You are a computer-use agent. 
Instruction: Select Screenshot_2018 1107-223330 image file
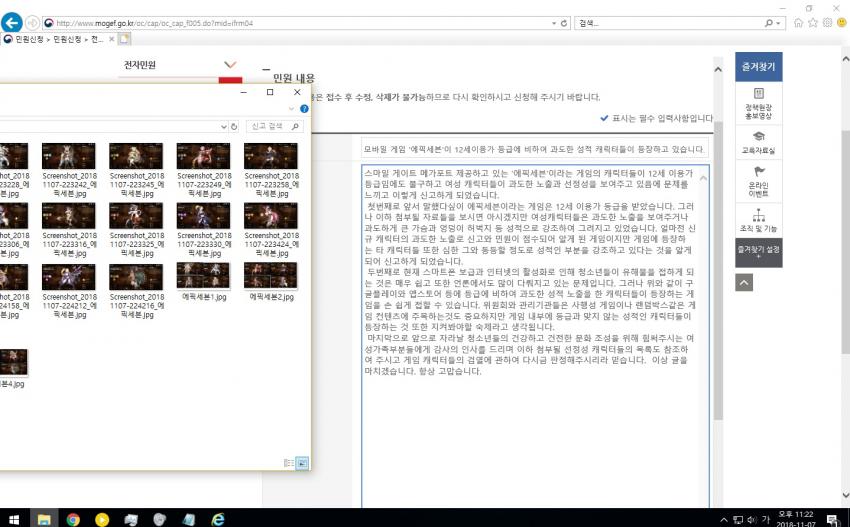pos(203,229)
